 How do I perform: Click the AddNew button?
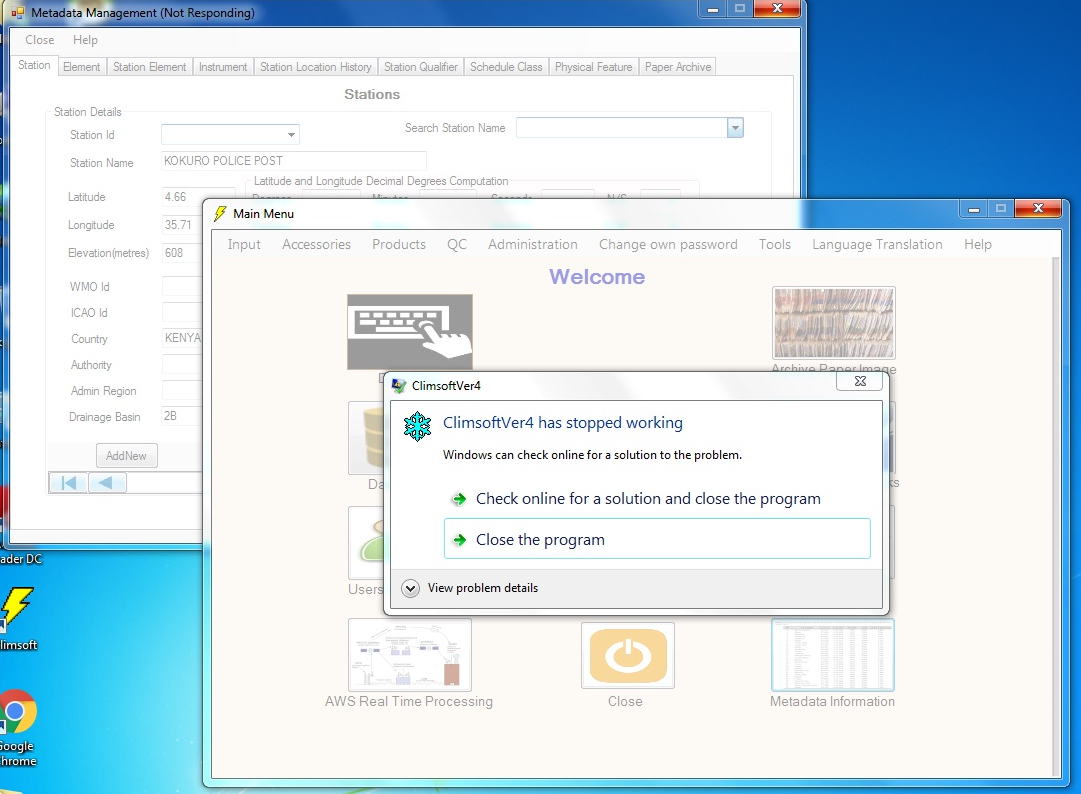[126, 455]
